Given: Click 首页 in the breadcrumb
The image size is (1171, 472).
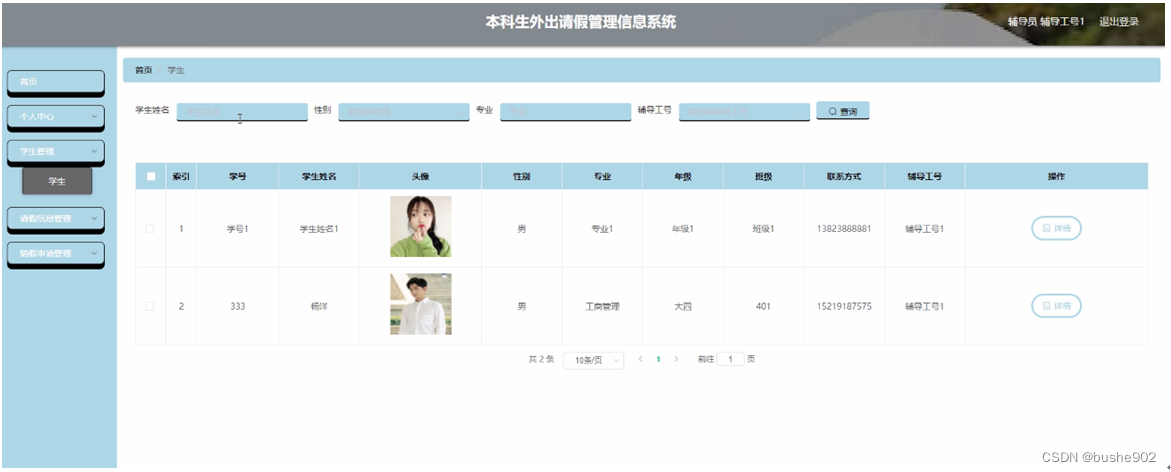Looking at the screenshot, I should 143,70.
